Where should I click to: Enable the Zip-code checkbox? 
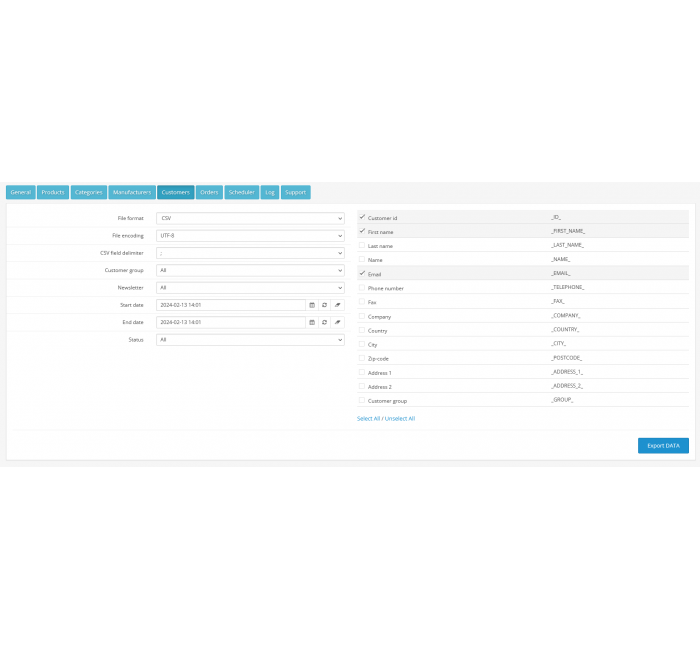362,358
